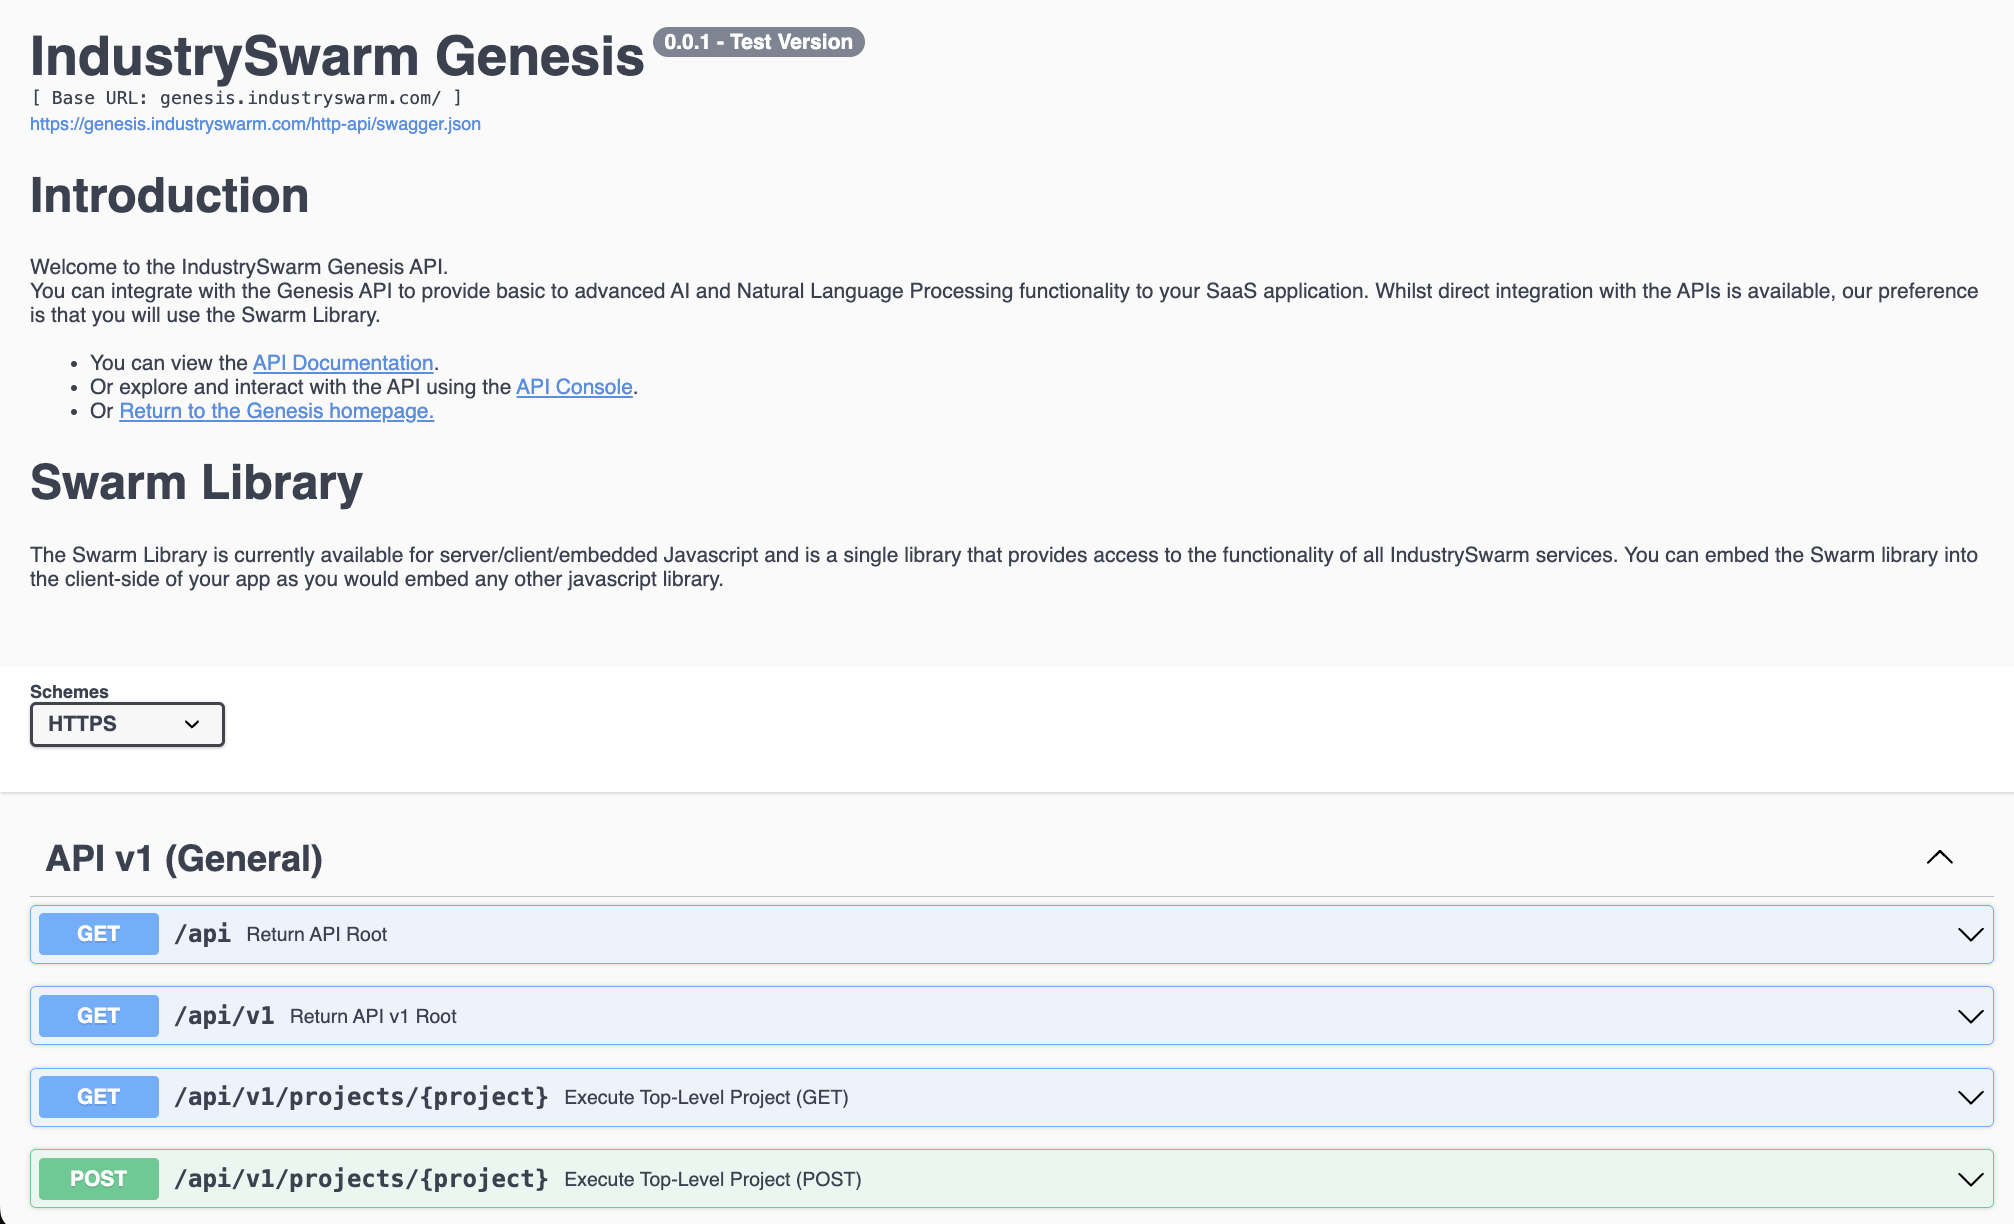The height and width of the screenshot is (1224, 2014).
Task: Open the API Console link
Action: point(574,387)
